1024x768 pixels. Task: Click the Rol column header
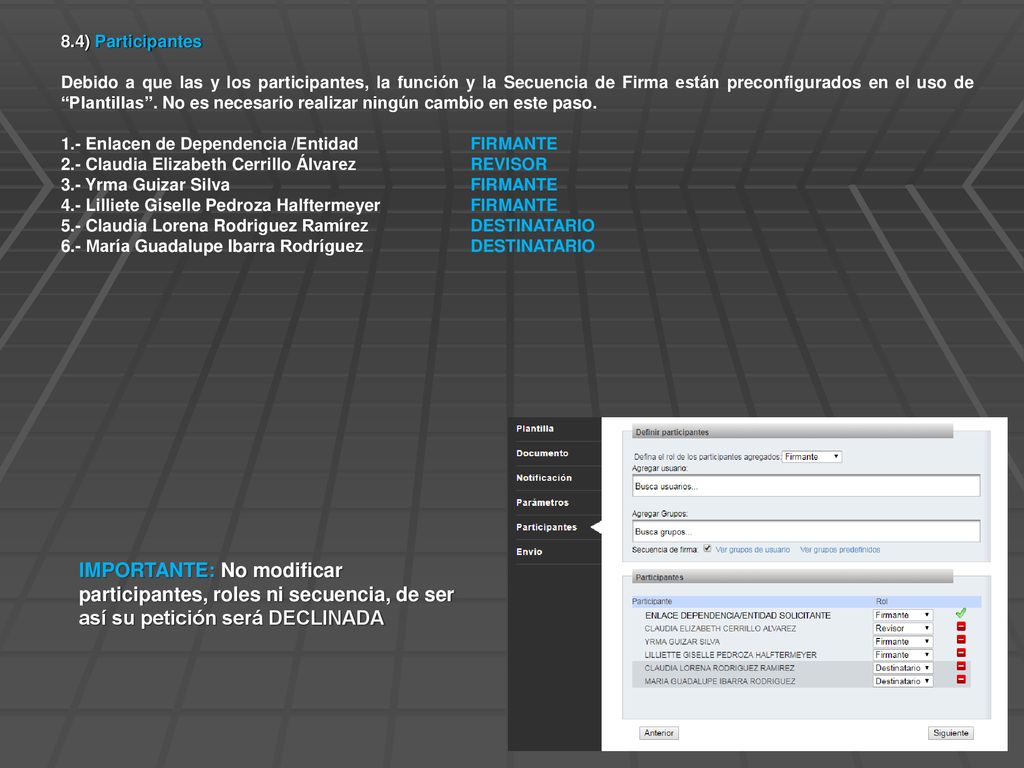coord(882,601)
